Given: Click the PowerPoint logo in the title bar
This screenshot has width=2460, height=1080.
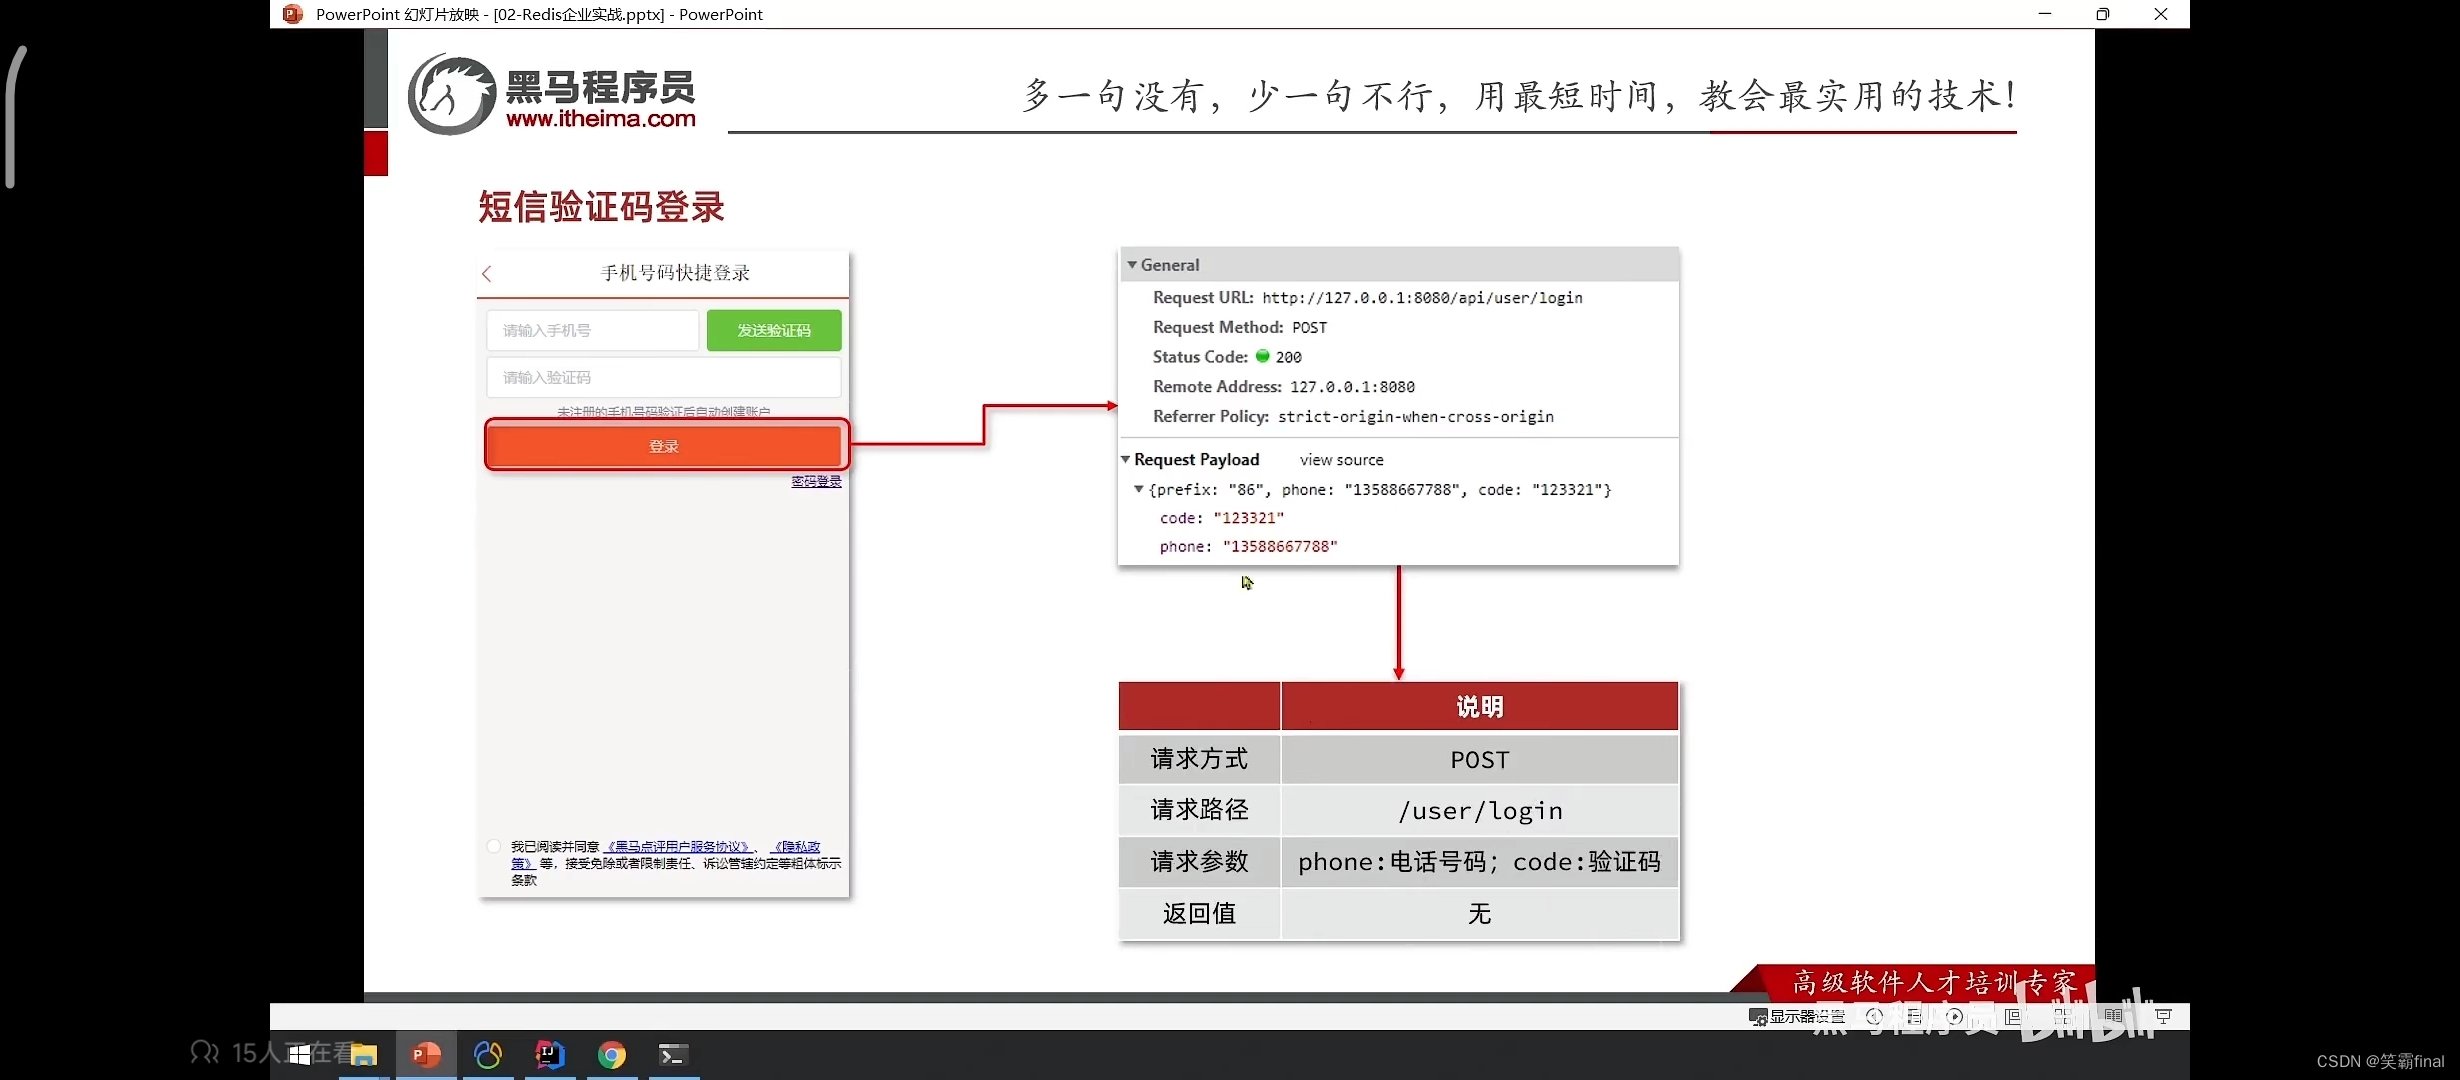Looking at the screenshot, I should [292, 14].
